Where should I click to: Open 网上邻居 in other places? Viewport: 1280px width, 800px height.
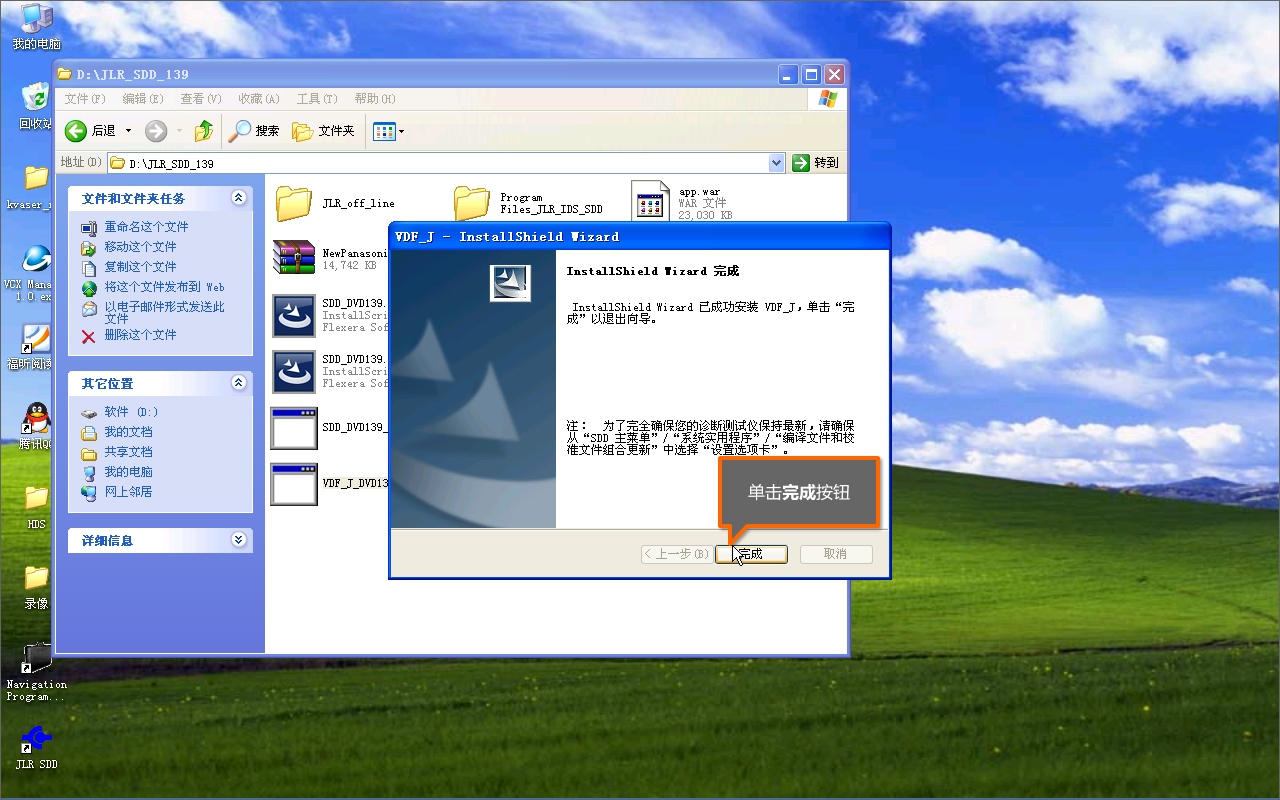click(128, 492)
